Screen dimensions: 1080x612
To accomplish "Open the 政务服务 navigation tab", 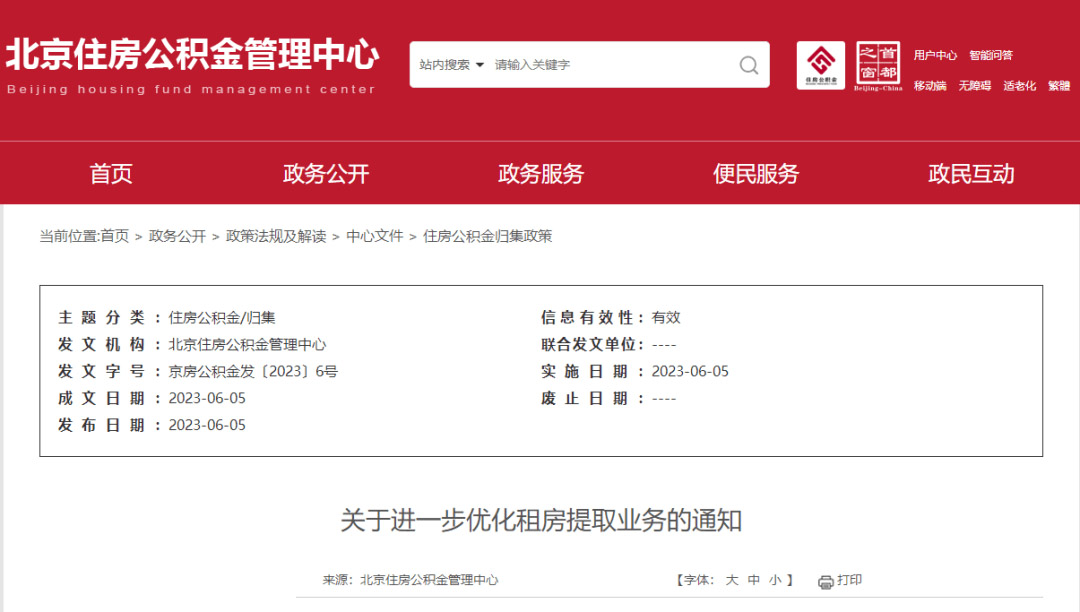I will (x=541, y=173).
